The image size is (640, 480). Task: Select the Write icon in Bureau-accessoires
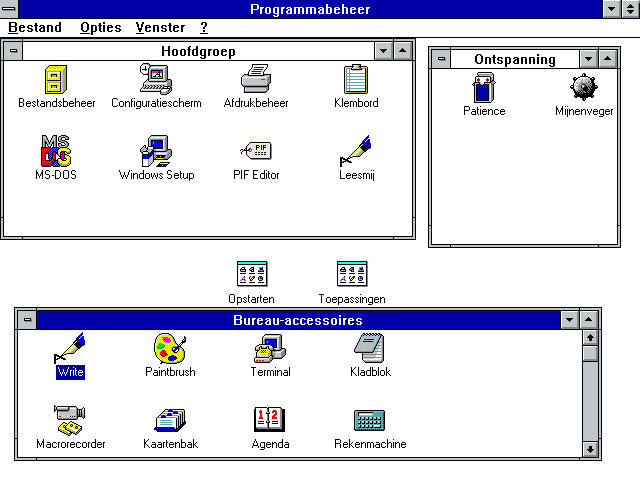(70, 348)
